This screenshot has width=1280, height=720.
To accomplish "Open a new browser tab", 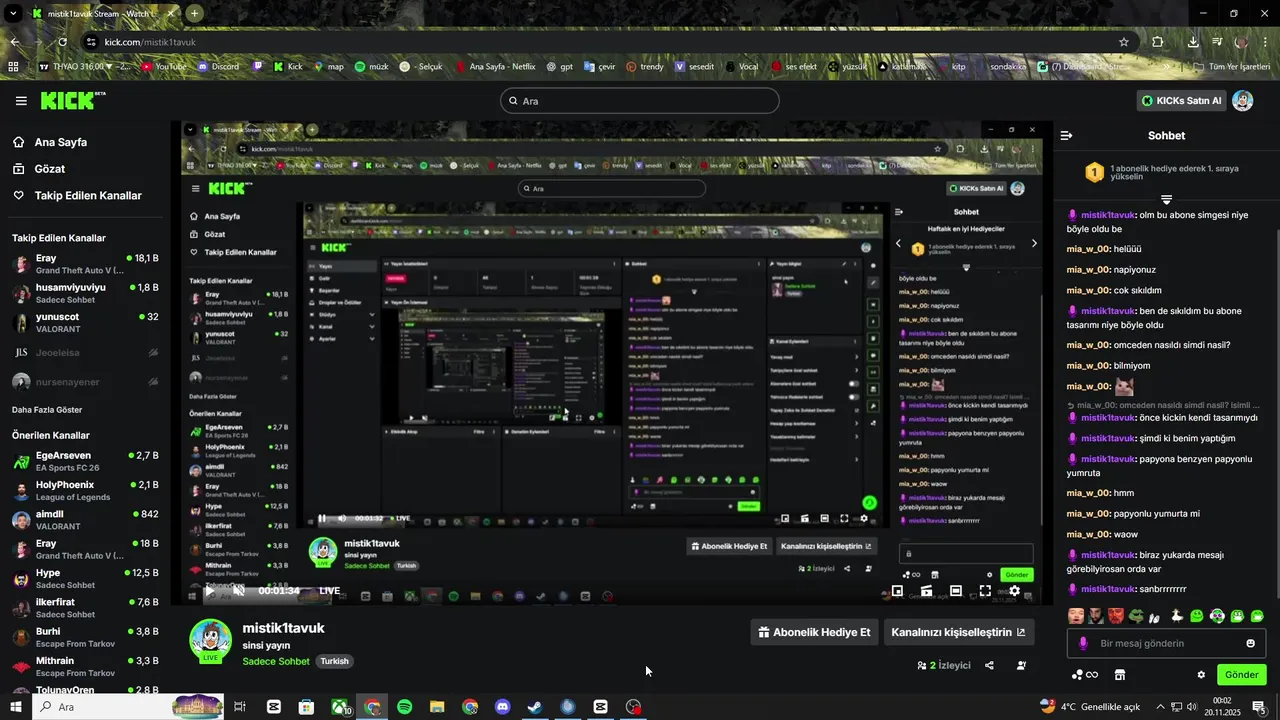I will pyautogui.click(x=194, y=14).
